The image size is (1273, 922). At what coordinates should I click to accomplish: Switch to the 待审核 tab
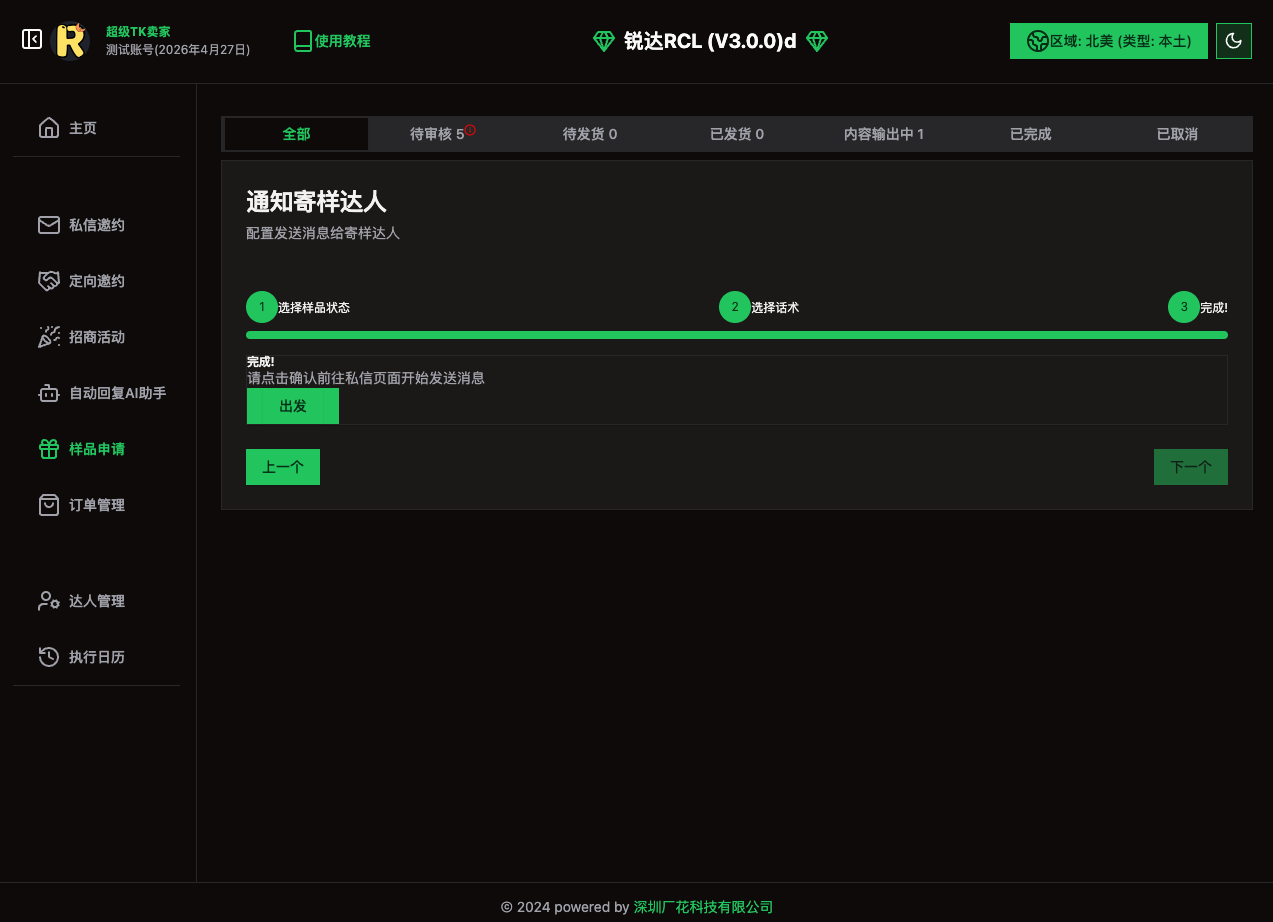pos(442,134)
